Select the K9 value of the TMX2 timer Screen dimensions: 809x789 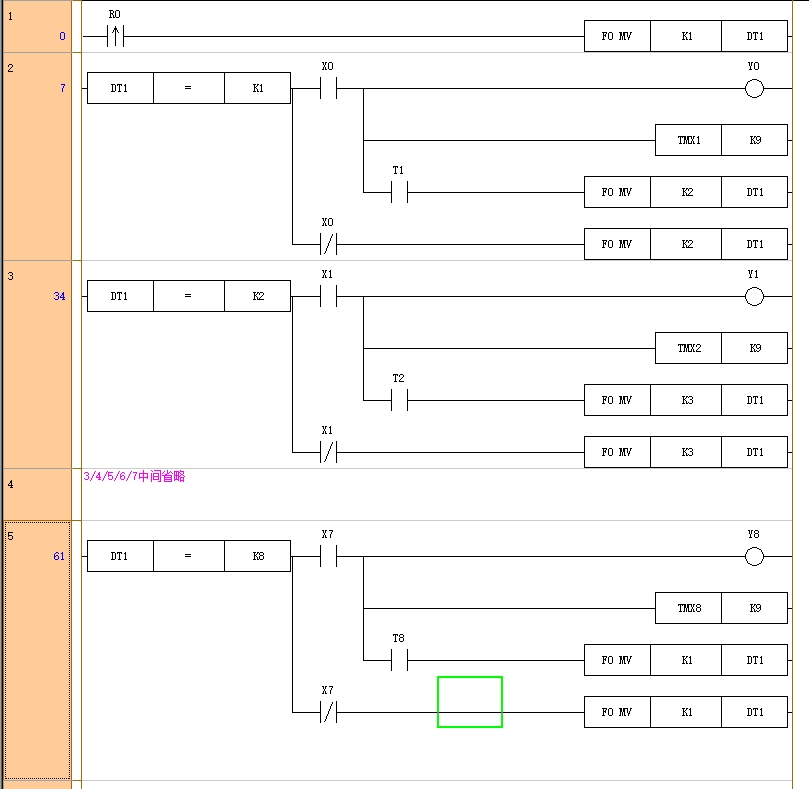click(x=754, y=348)
